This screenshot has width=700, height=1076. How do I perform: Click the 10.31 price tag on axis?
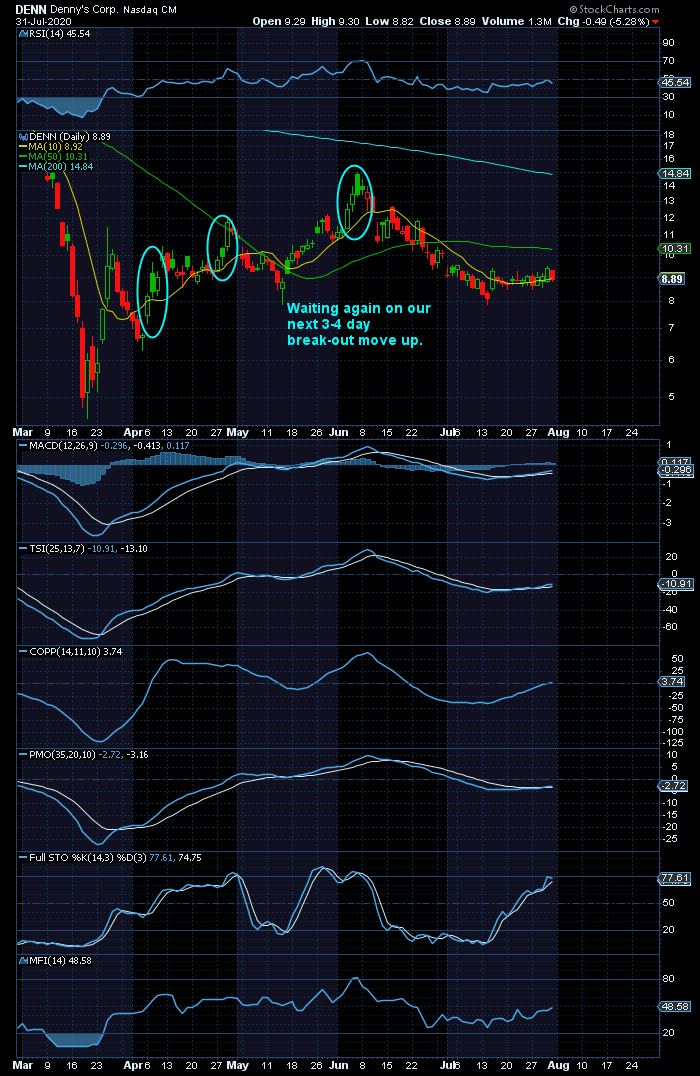(x=676, y=248)
